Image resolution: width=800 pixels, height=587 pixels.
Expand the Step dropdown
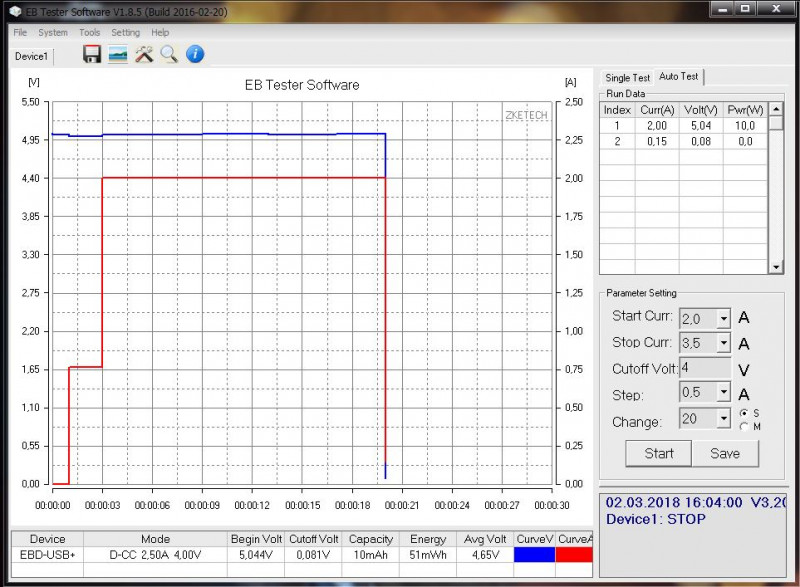(x=723, y=392)
